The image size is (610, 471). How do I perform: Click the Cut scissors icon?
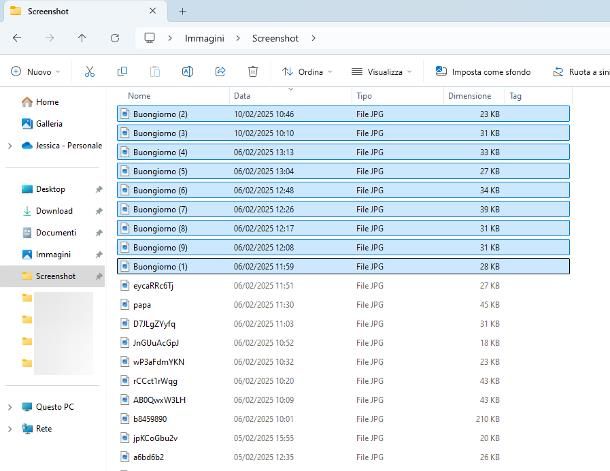[x=89, y=72]
